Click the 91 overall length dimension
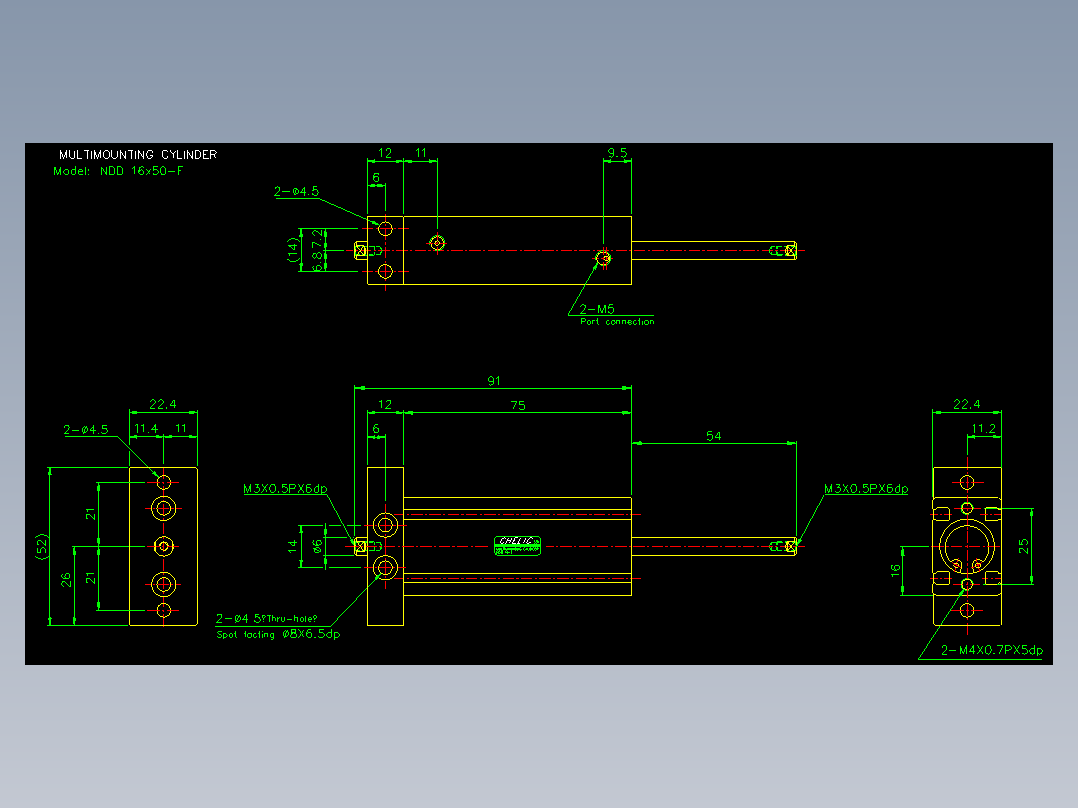 pos(494,381)
